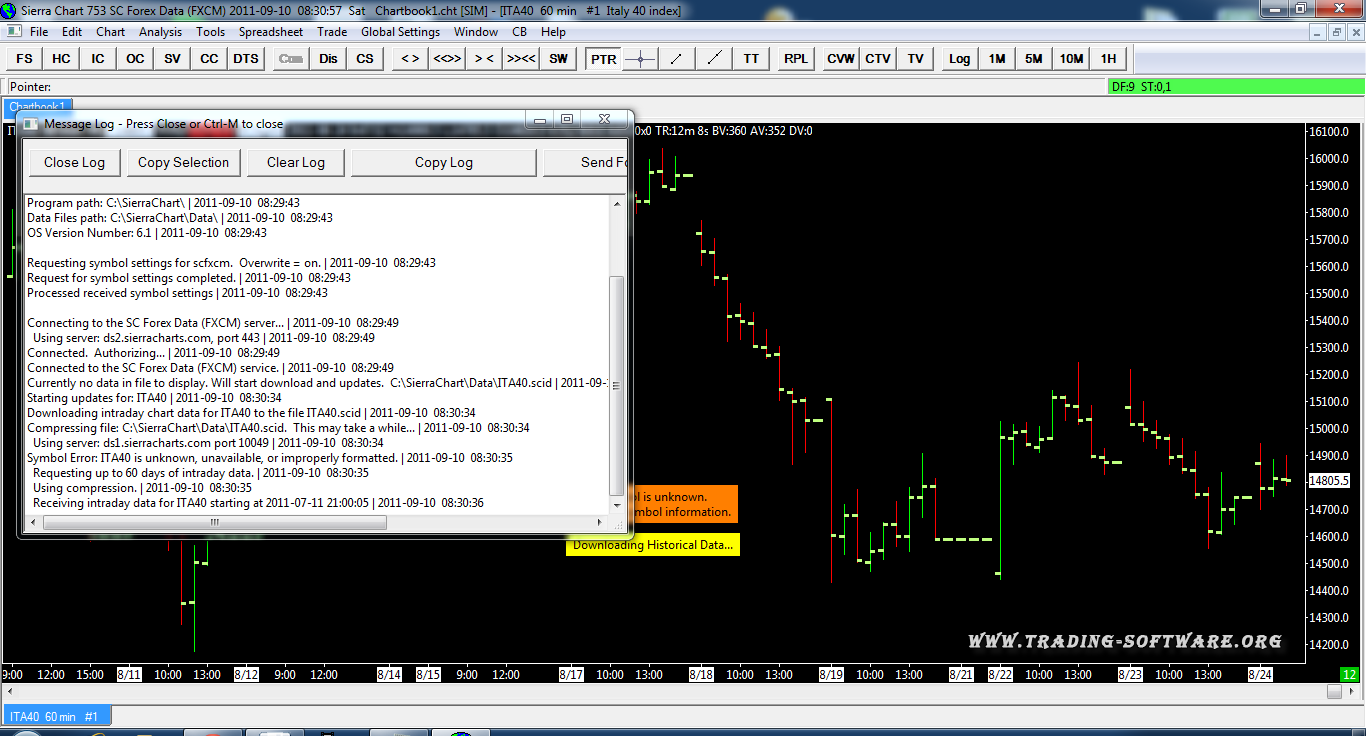Viewport: 1366px width, 736px height.
Task: Select the ITA40 60 min chart tab
Action: 56,716
